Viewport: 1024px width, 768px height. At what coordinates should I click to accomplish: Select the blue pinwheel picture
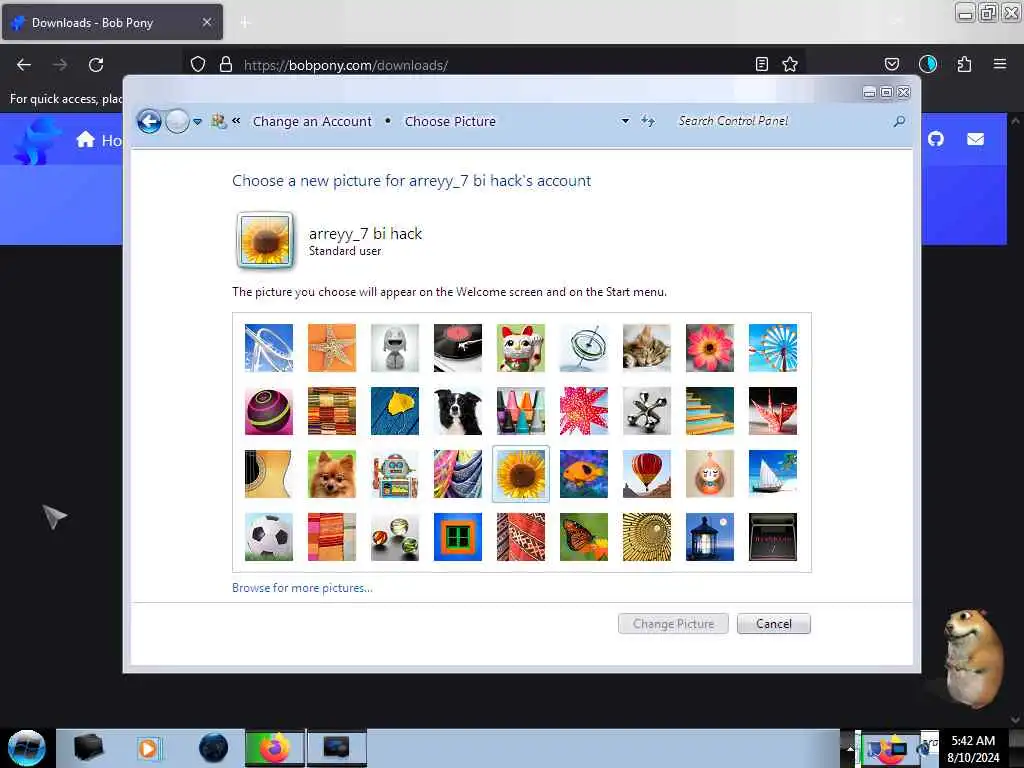click(773, 348)
